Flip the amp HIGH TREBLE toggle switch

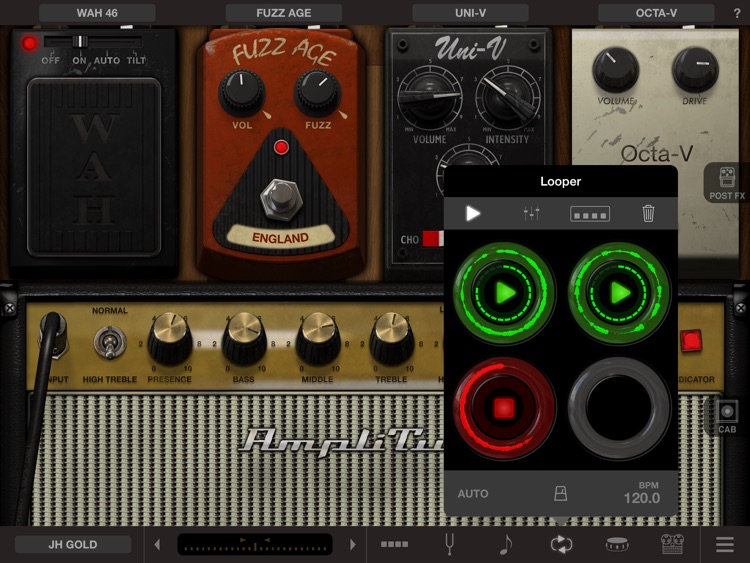[110, 342]
